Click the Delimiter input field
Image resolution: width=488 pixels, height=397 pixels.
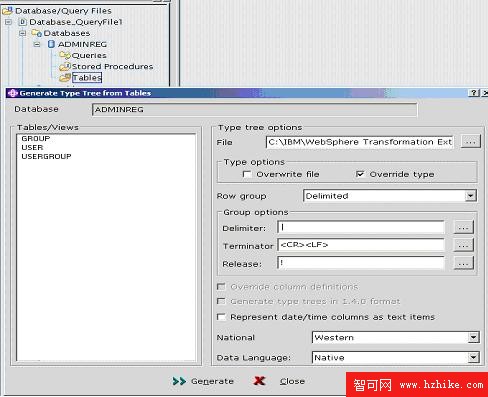click(361, 227)
